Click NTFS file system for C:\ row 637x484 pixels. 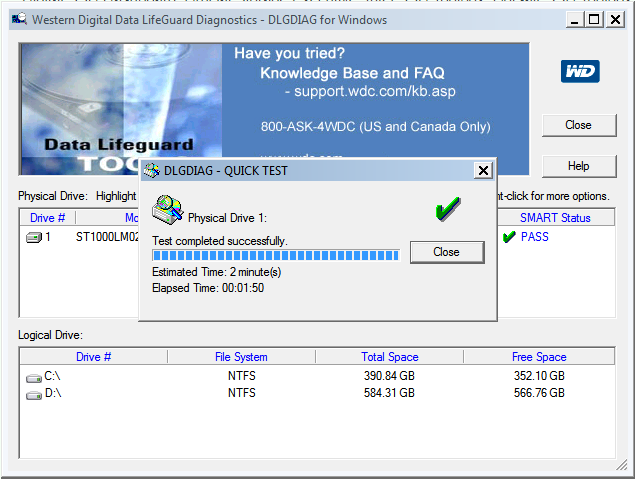[242, 376]
